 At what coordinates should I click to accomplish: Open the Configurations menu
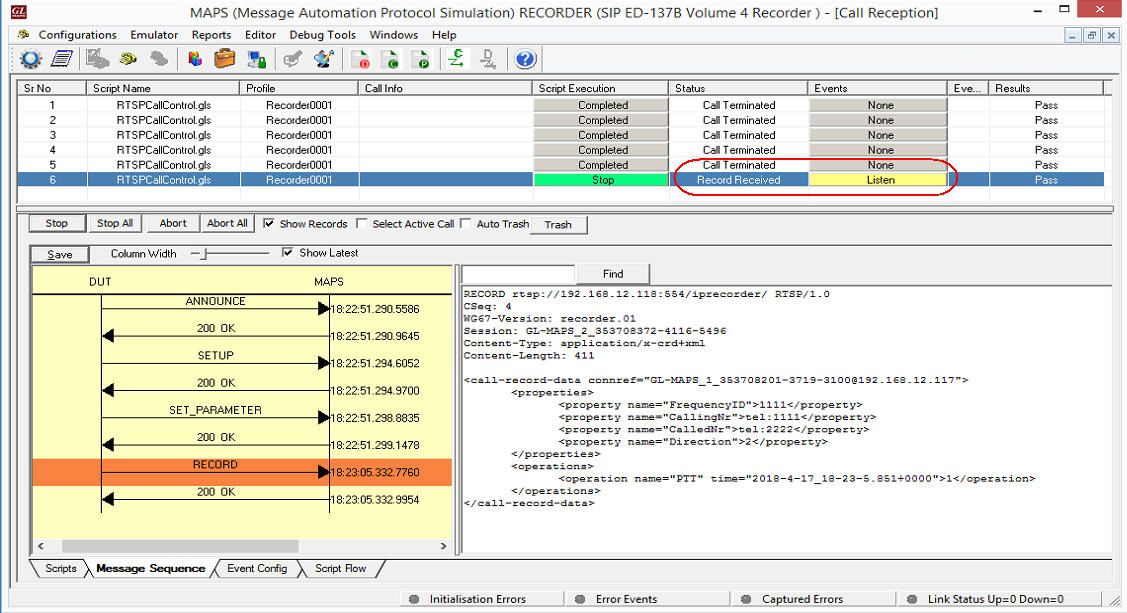tap(78, 34)
